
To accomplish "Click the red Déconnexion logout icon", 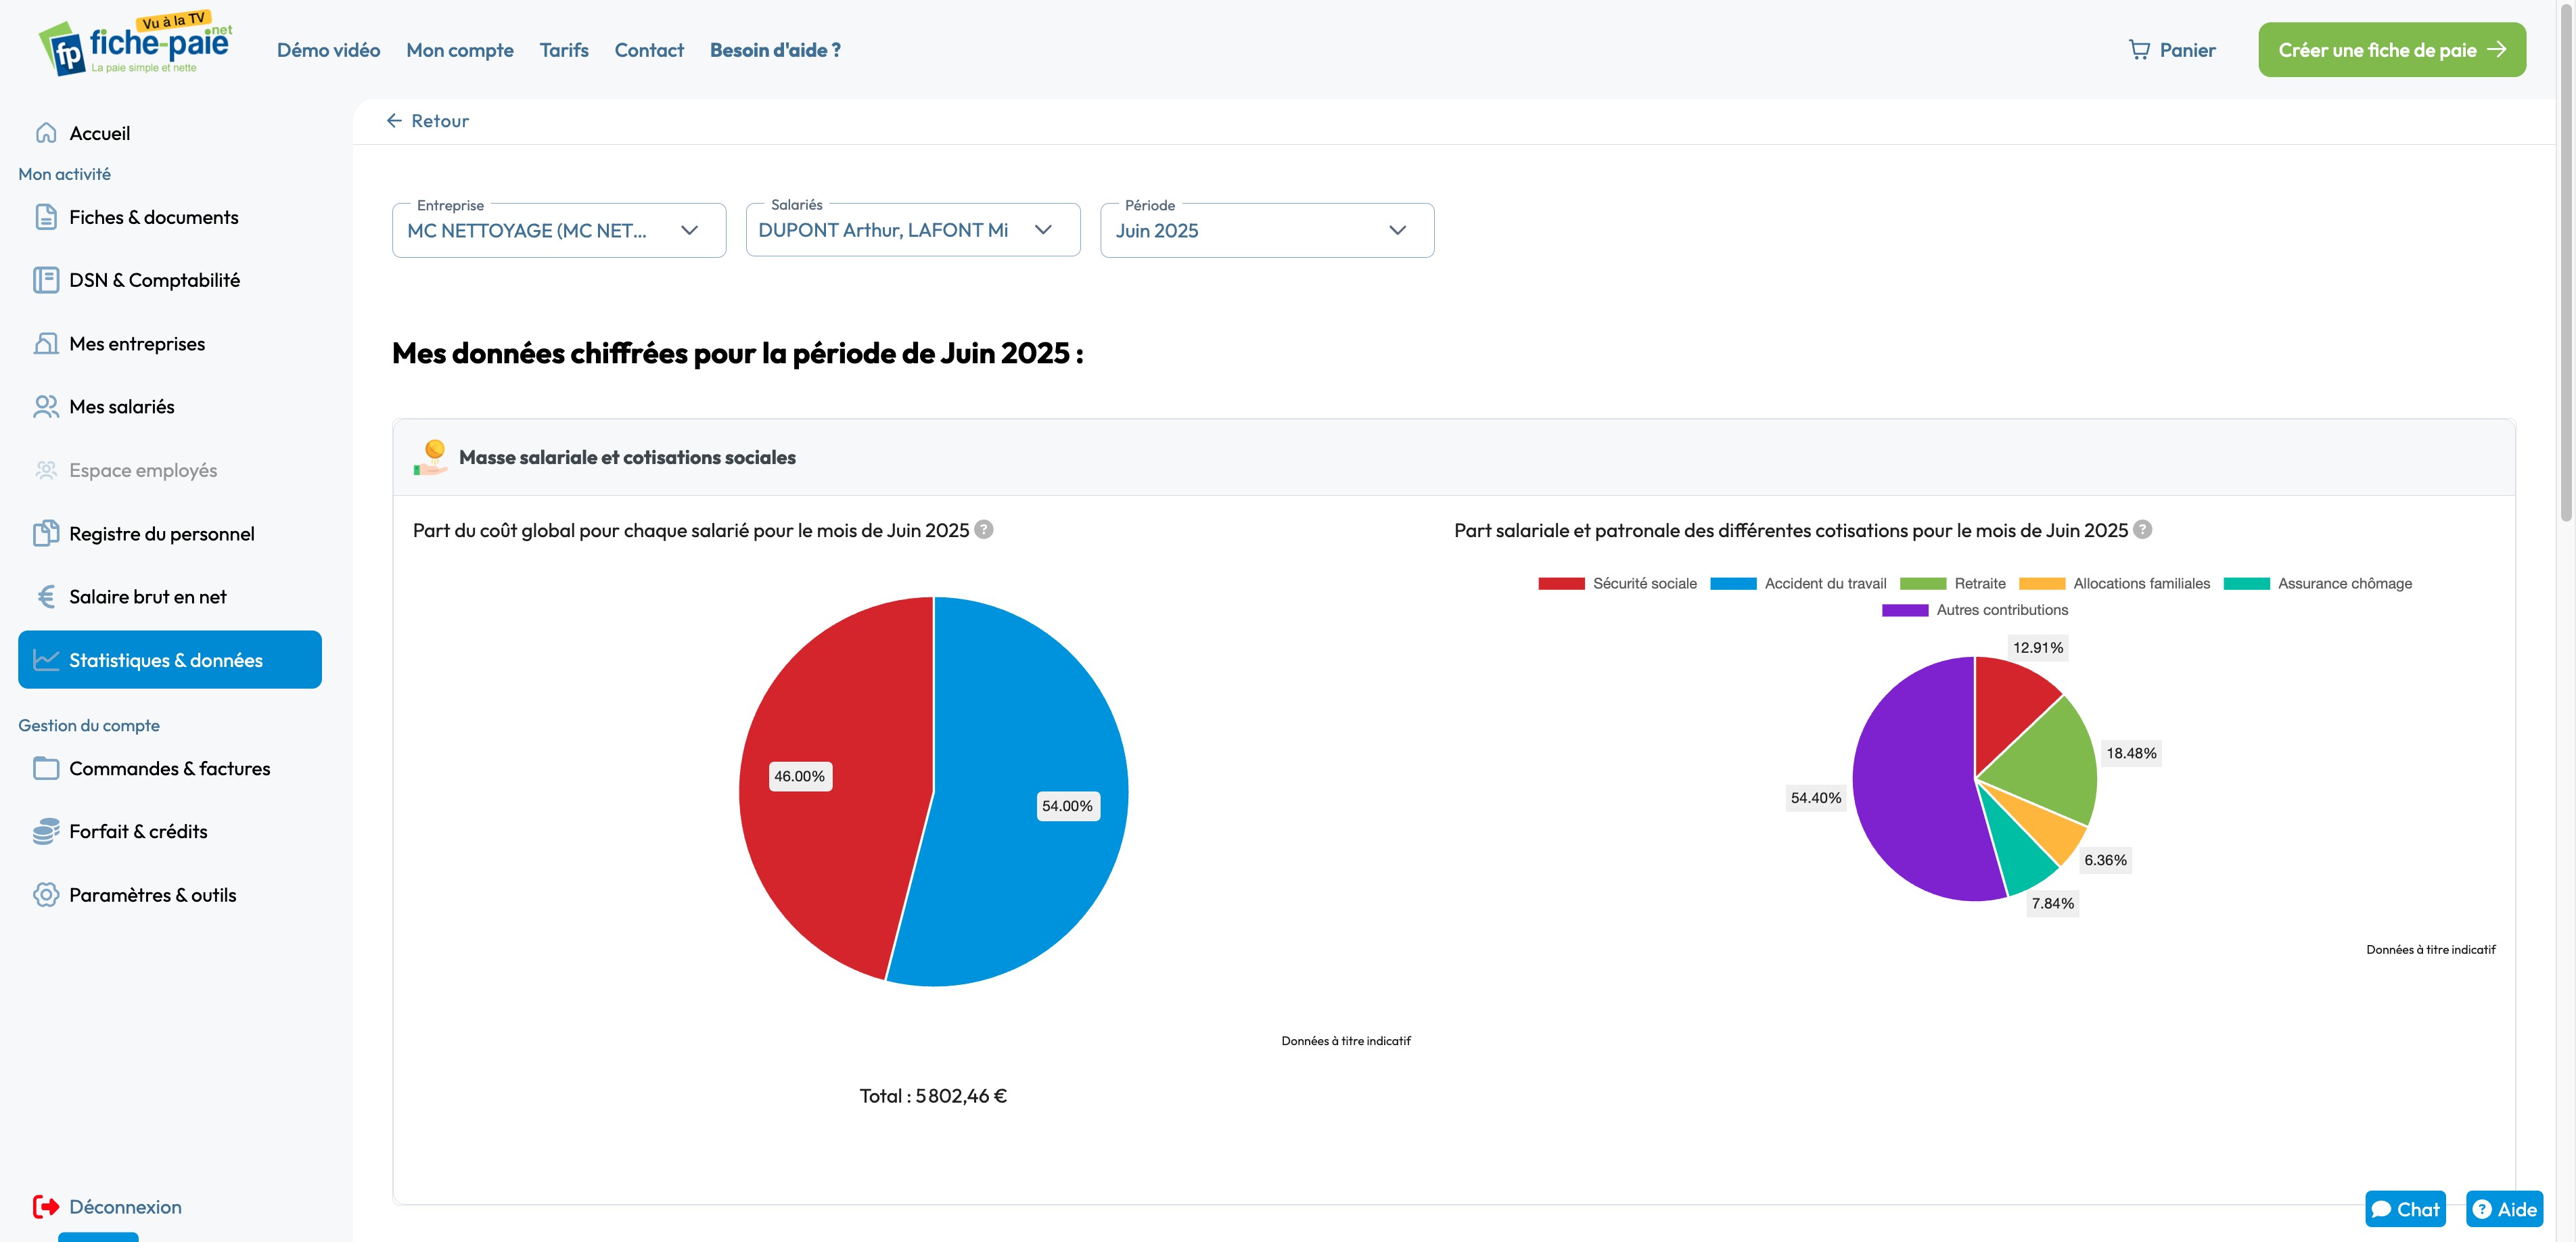I will [x=46, y=1207].
